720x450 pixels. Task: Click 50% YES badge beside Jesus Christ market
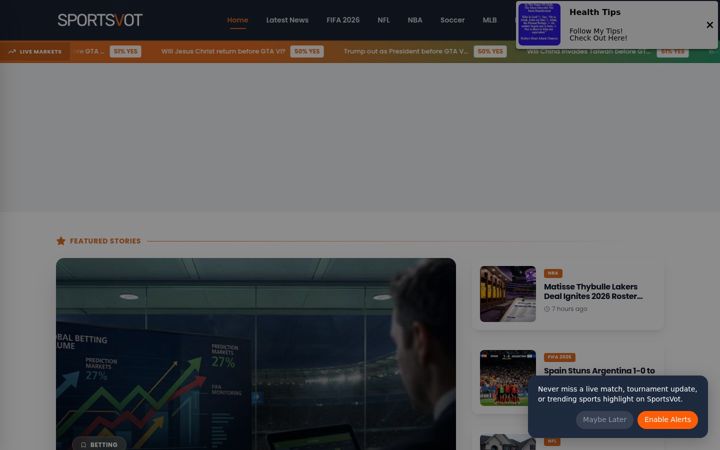(x=307, y=51)
